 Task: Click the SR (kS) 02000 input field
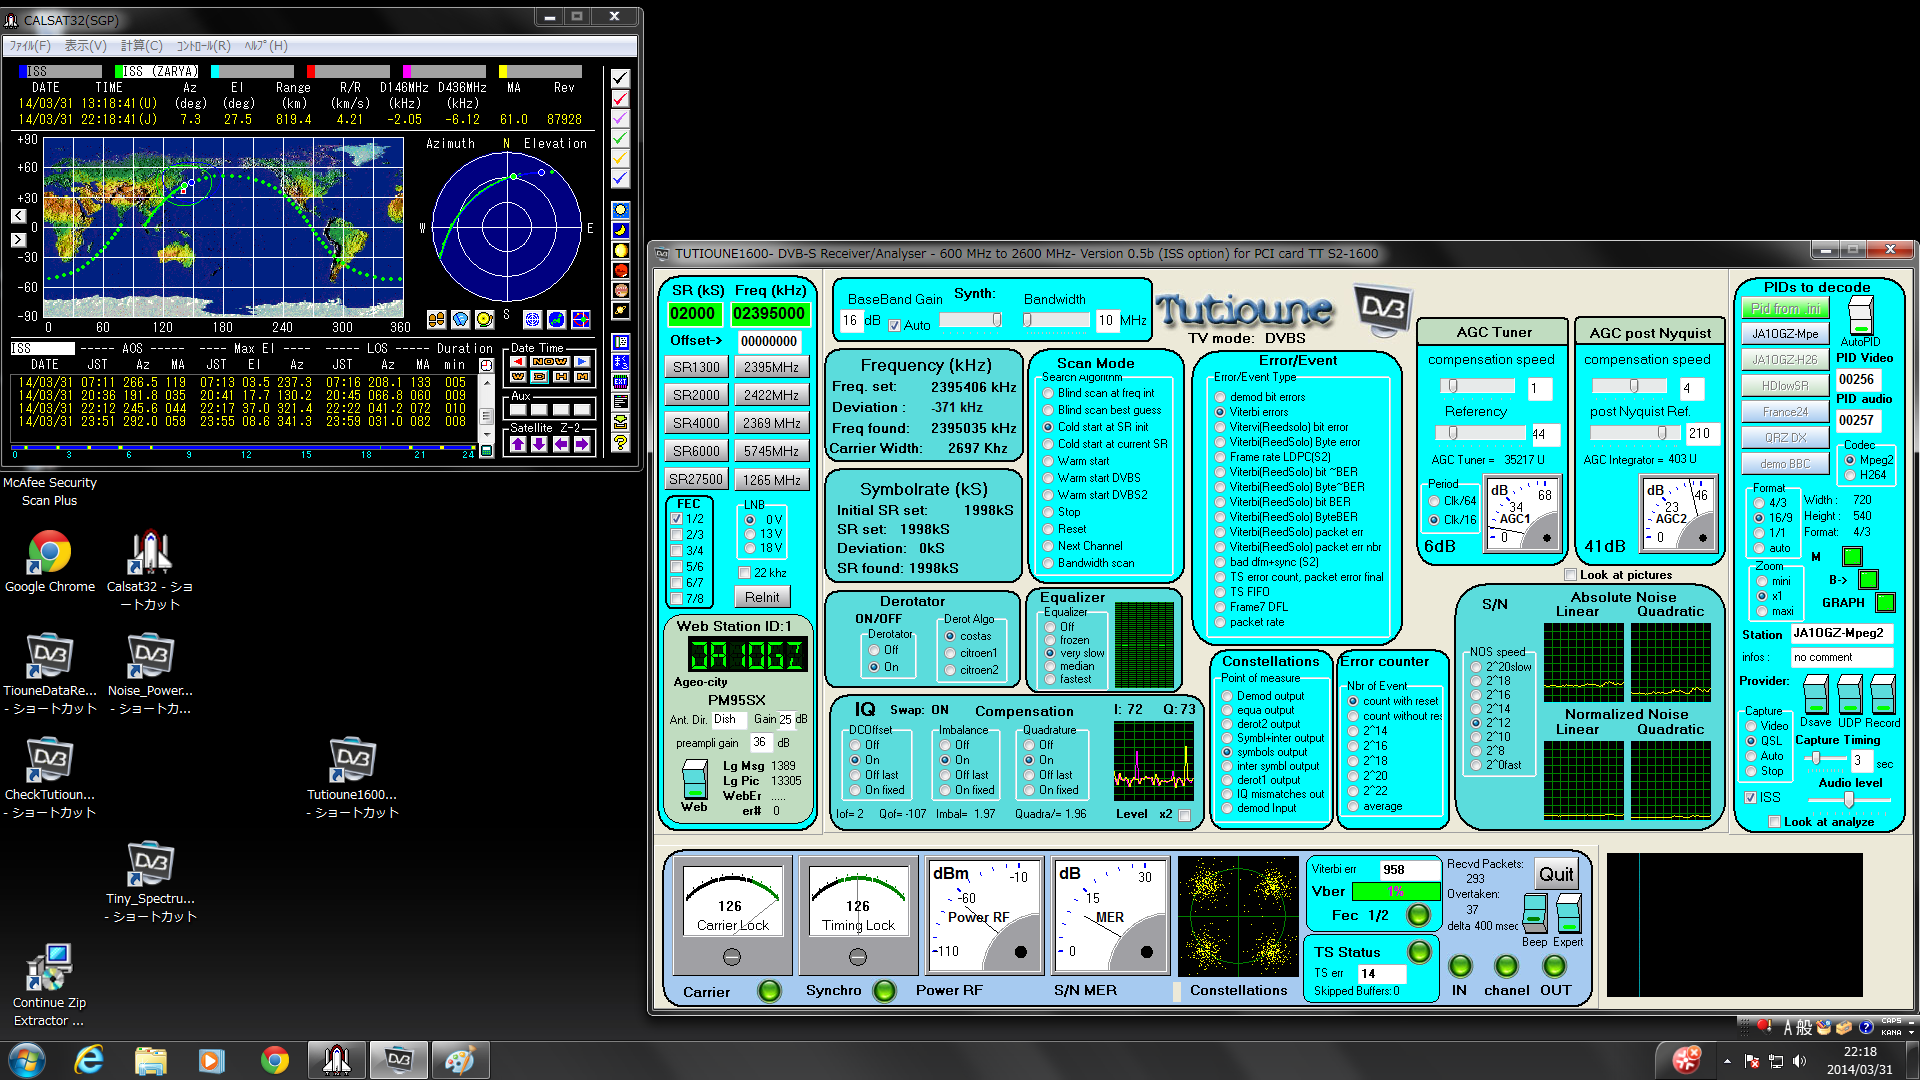click(693, 314)
